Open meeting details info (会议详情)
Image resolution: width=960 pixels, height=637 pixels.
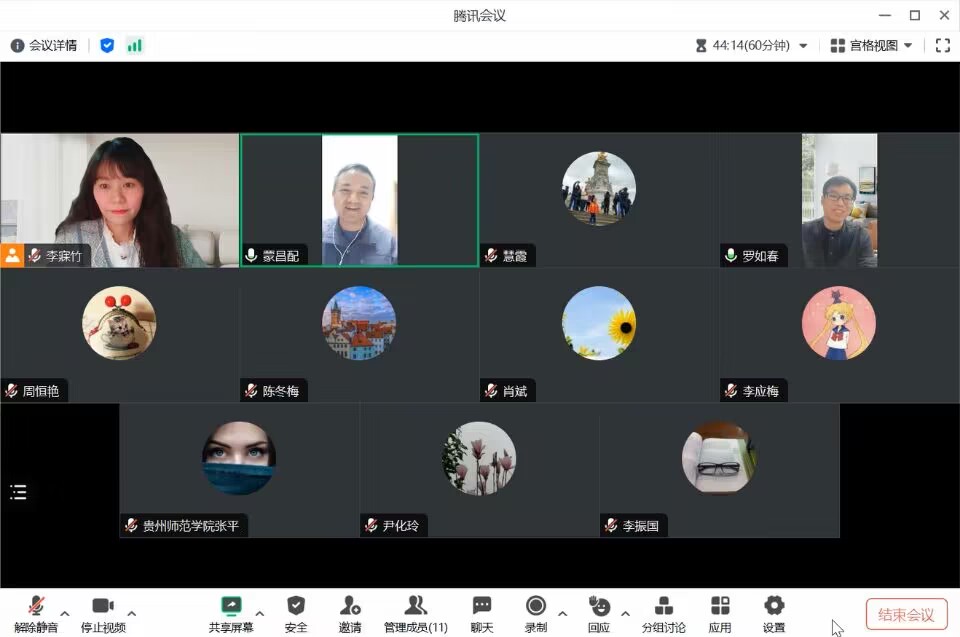44,45
